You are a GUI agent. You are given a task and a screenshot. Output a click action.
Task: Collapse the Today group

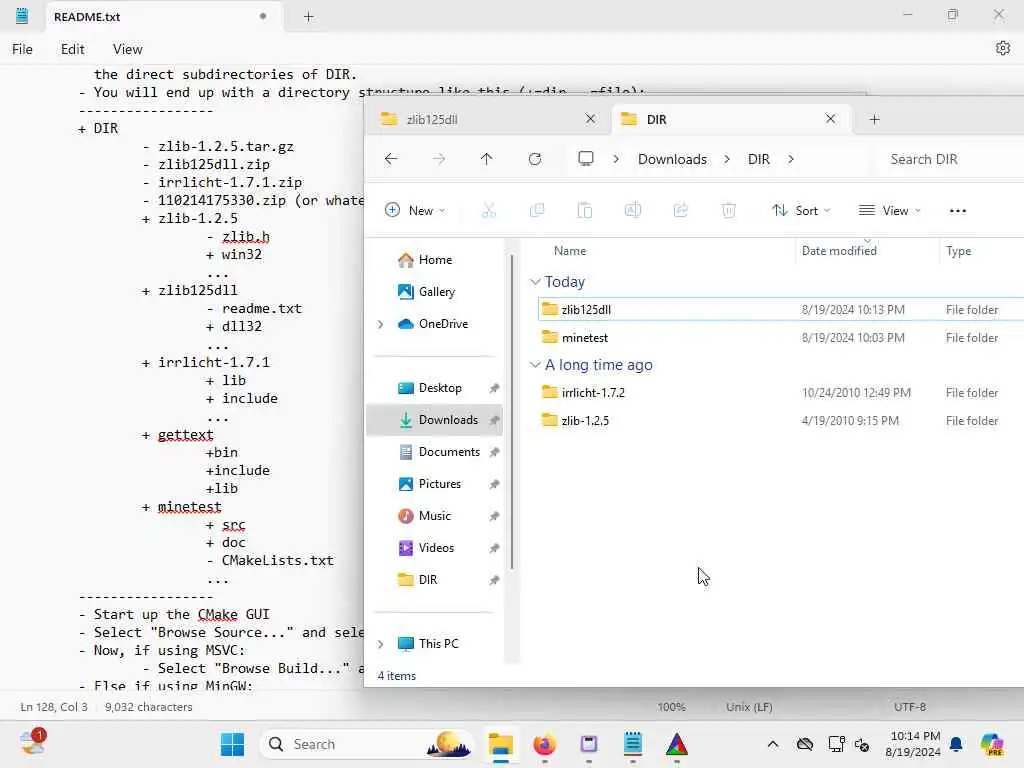tap(536, 281)
